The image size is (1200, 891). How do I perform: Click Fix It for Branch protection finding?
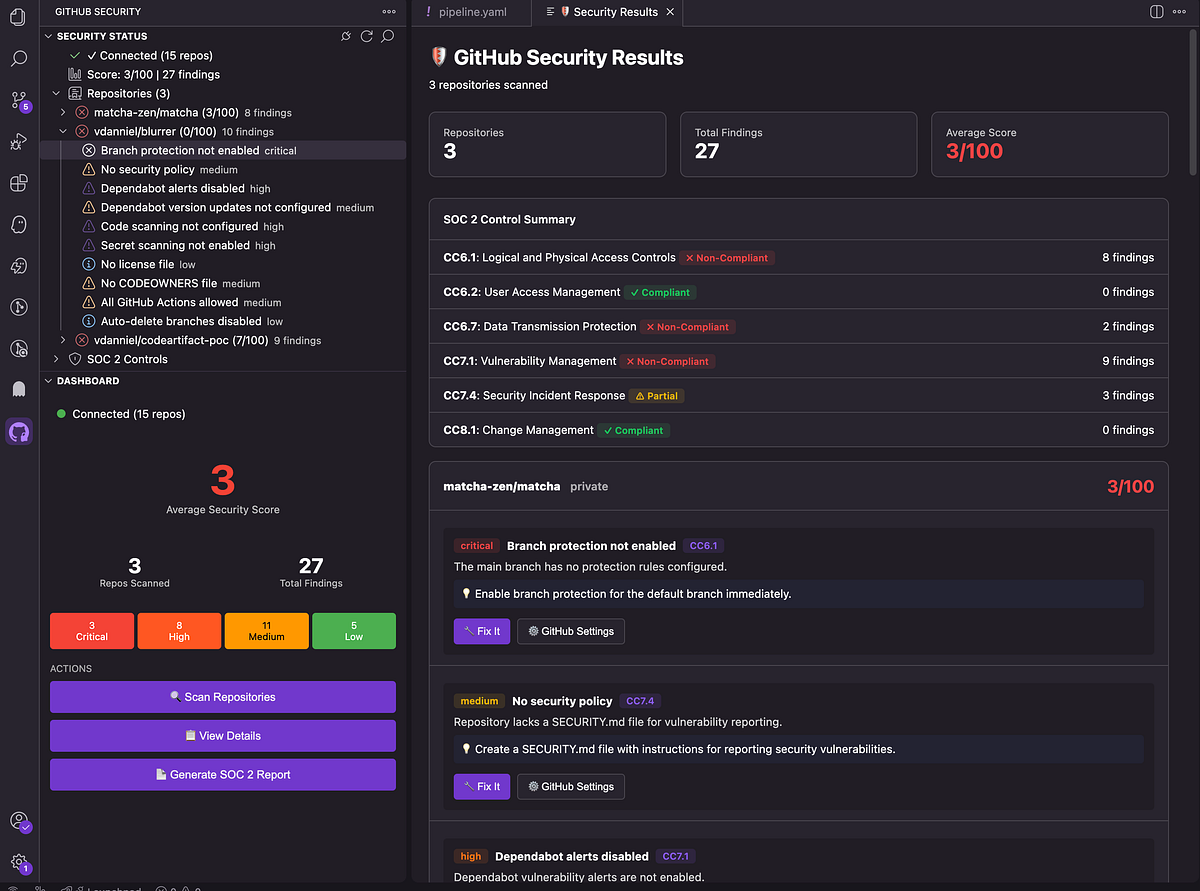(482, 631)
